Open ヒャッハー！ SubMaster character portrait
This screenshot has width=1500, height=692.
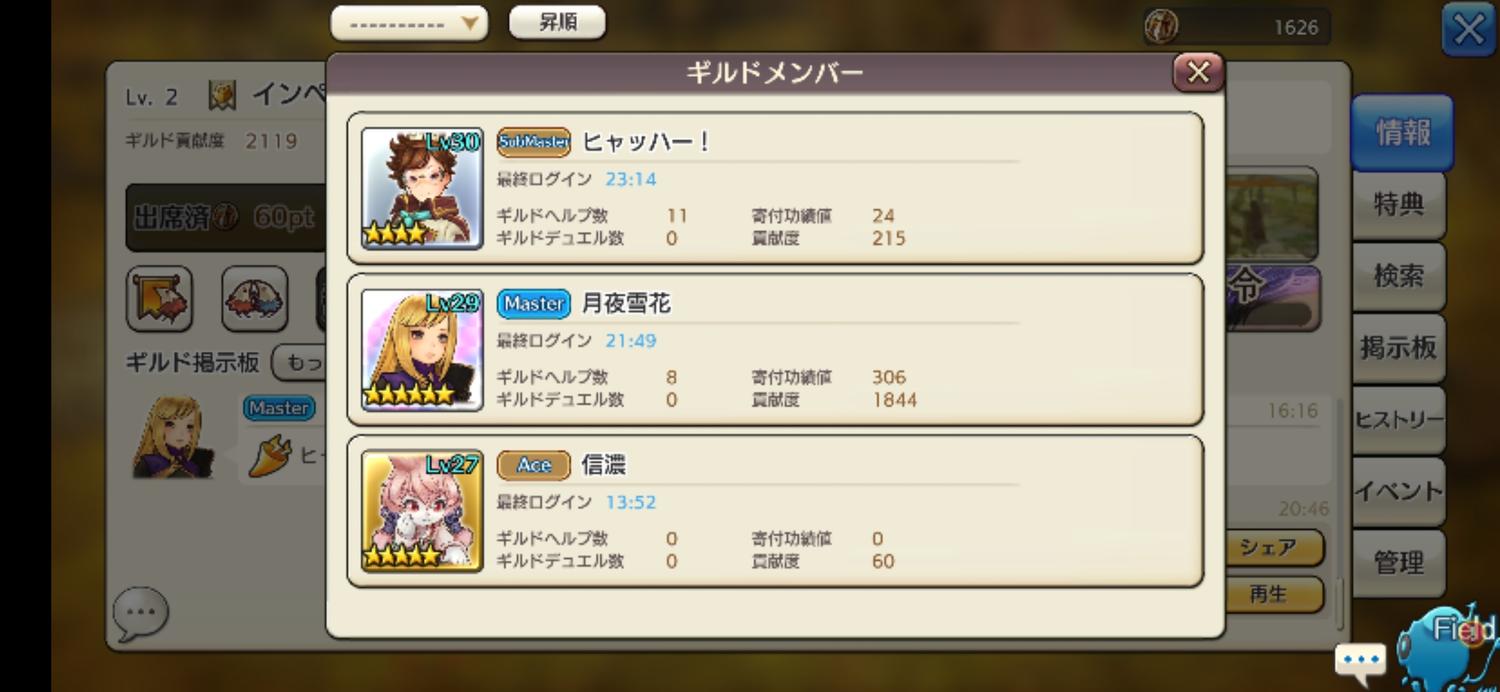pyautogui.click(x=422, y=188)
